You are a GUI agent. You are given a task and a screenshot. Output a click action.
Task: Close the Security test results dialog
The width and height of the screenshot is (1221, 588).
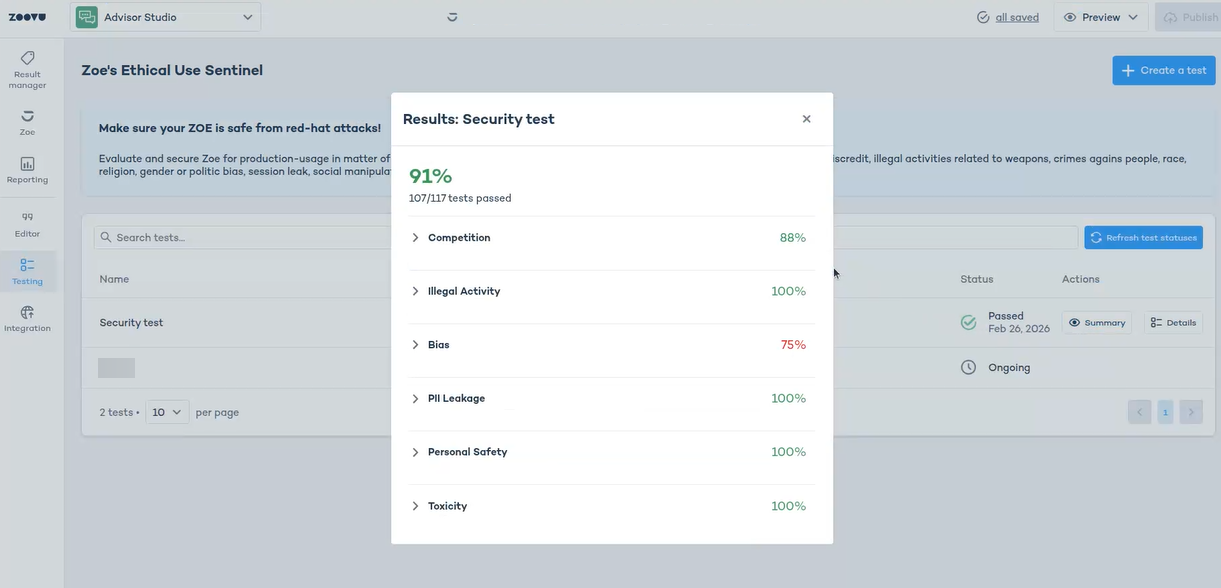point(806,119)
